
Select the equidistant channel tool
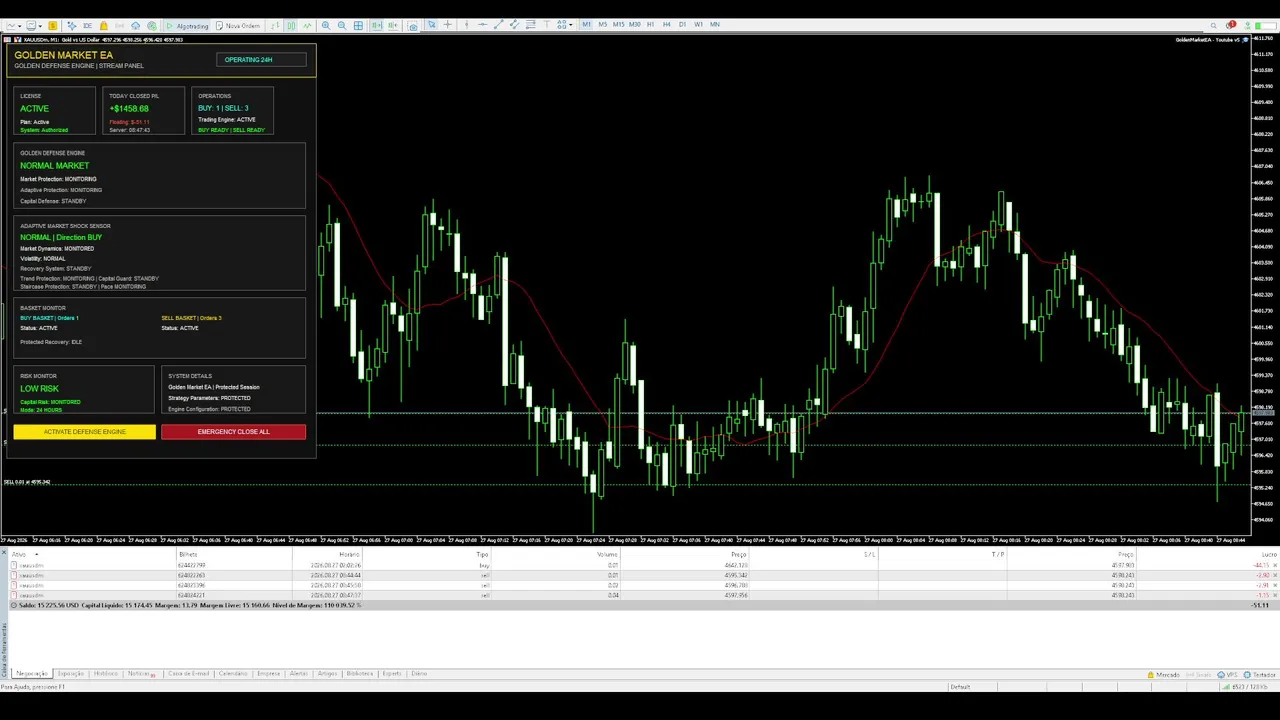[515, 24]
